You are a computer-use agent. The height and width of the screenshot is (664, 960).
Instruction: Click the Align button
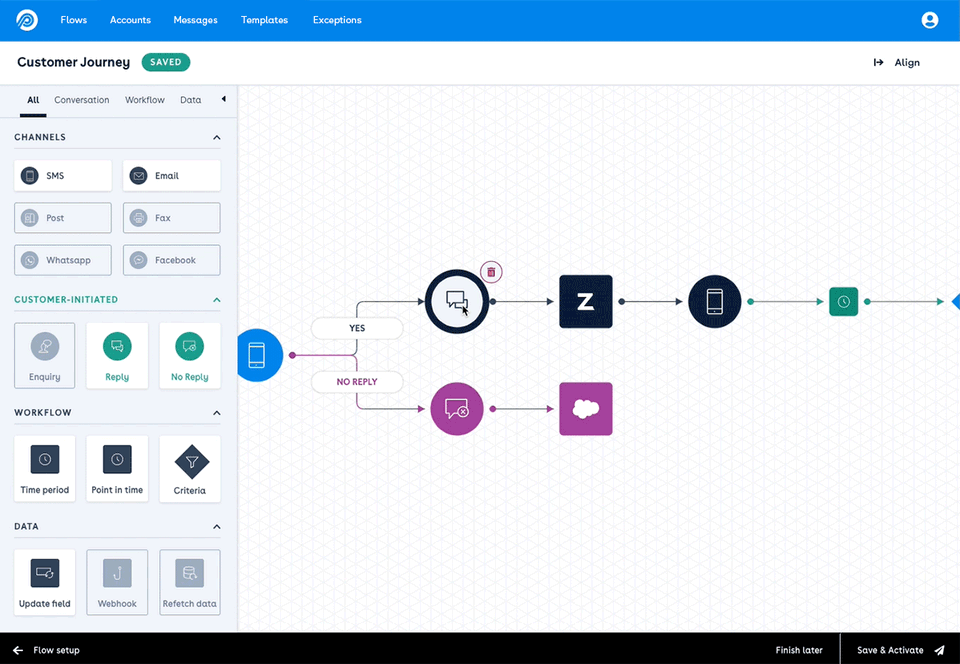coord(896,62)
